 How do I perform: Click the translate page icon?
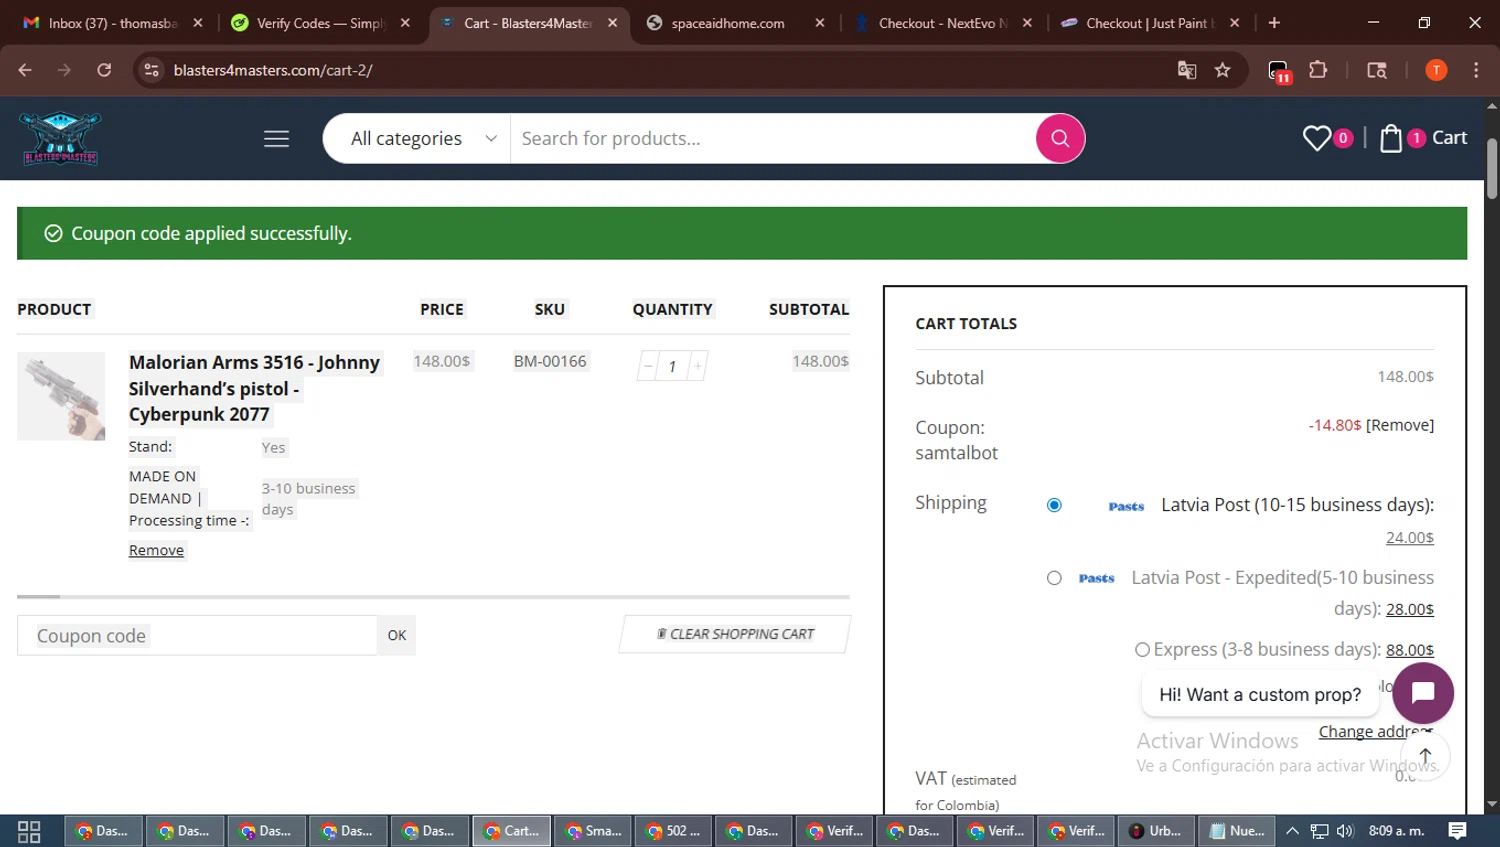click(1187, 70)
